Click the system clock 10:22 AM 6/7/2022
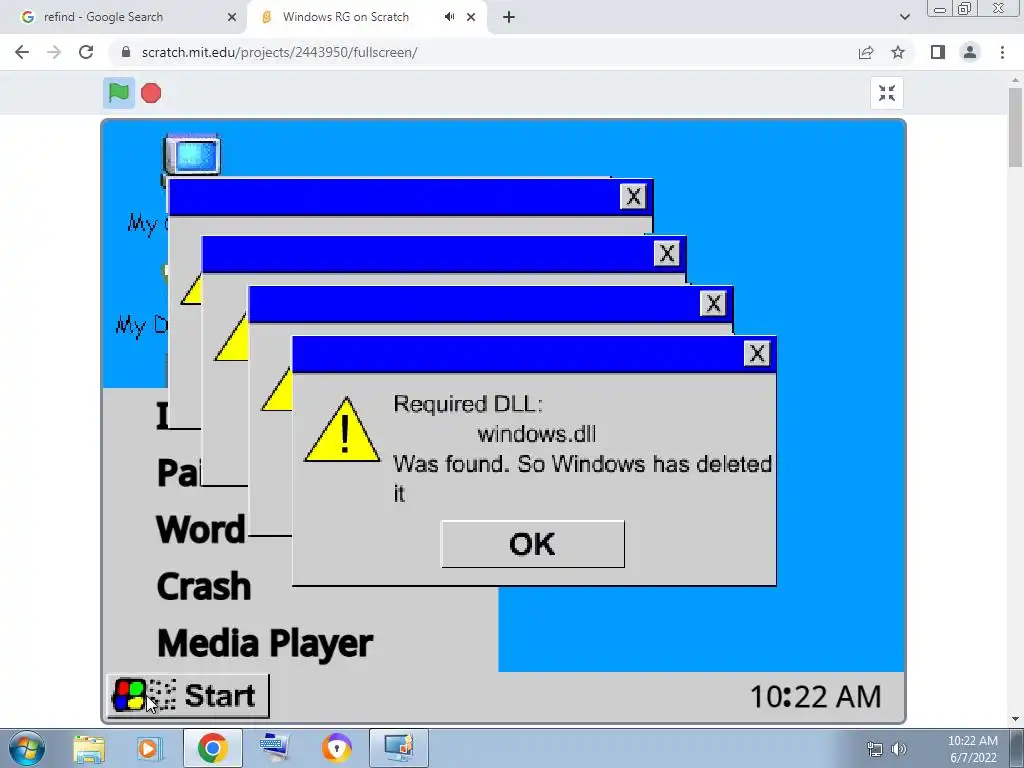The width and height of the screenshot is (1024, 768). click(972, 749)
